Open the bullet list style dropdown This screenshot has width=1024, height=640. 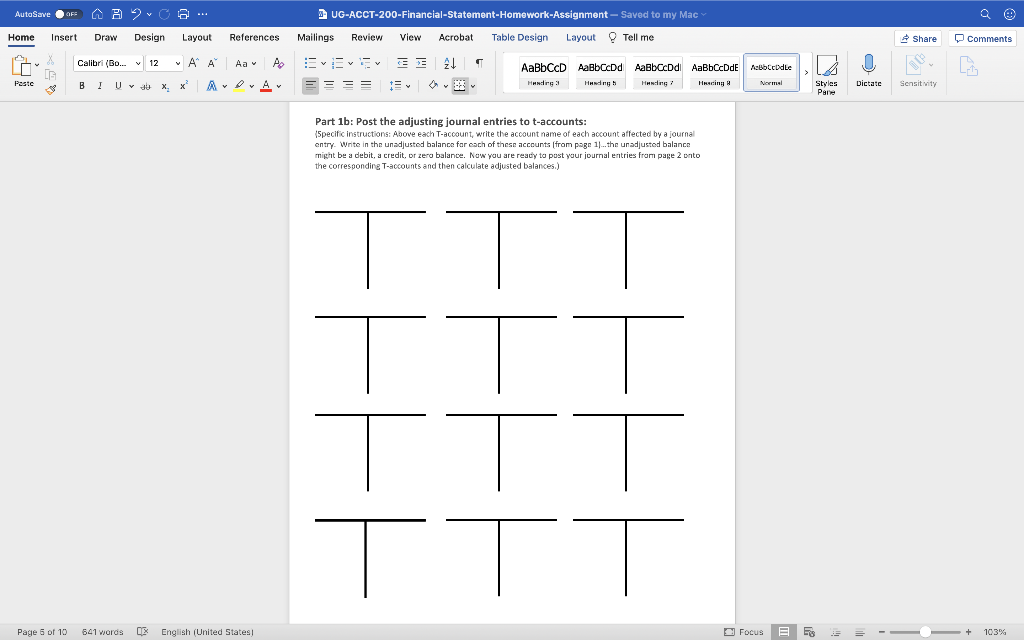(325, 62)
